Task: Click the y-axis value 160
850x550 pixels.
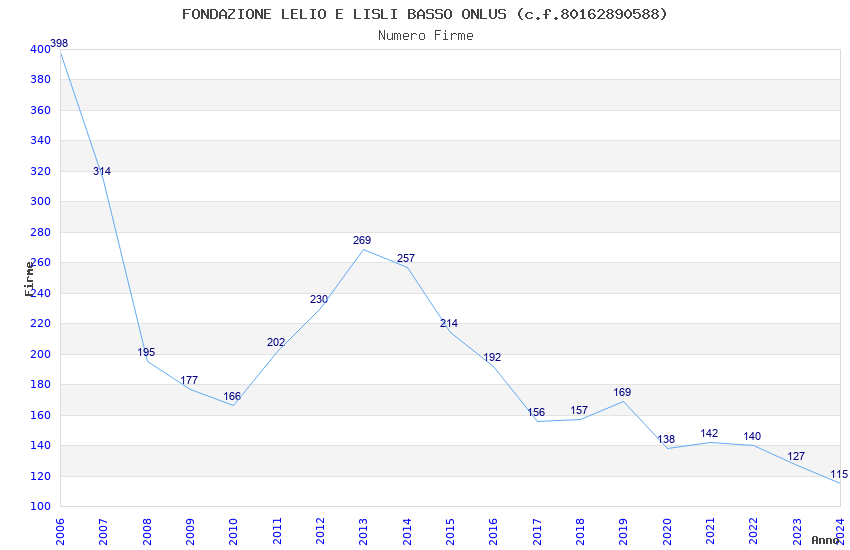Action: click(40, 415)
